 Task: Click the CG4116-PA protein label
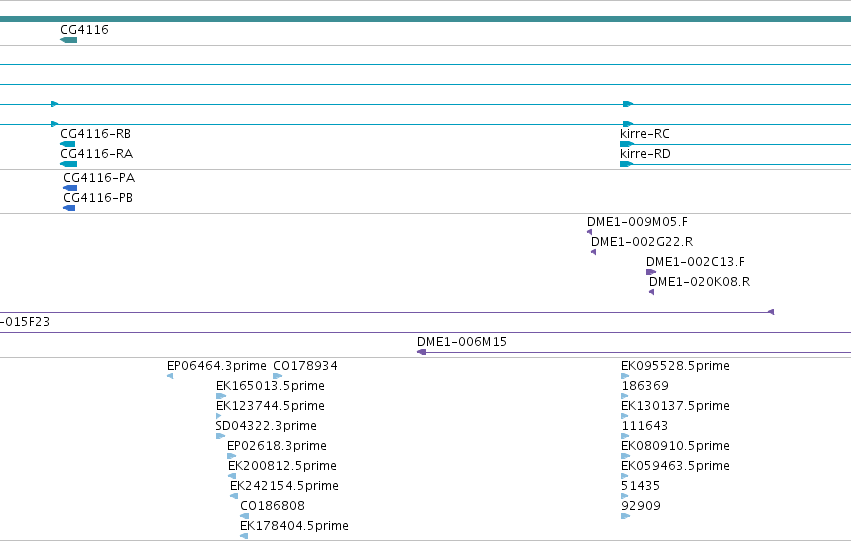(x=99, y=177)
